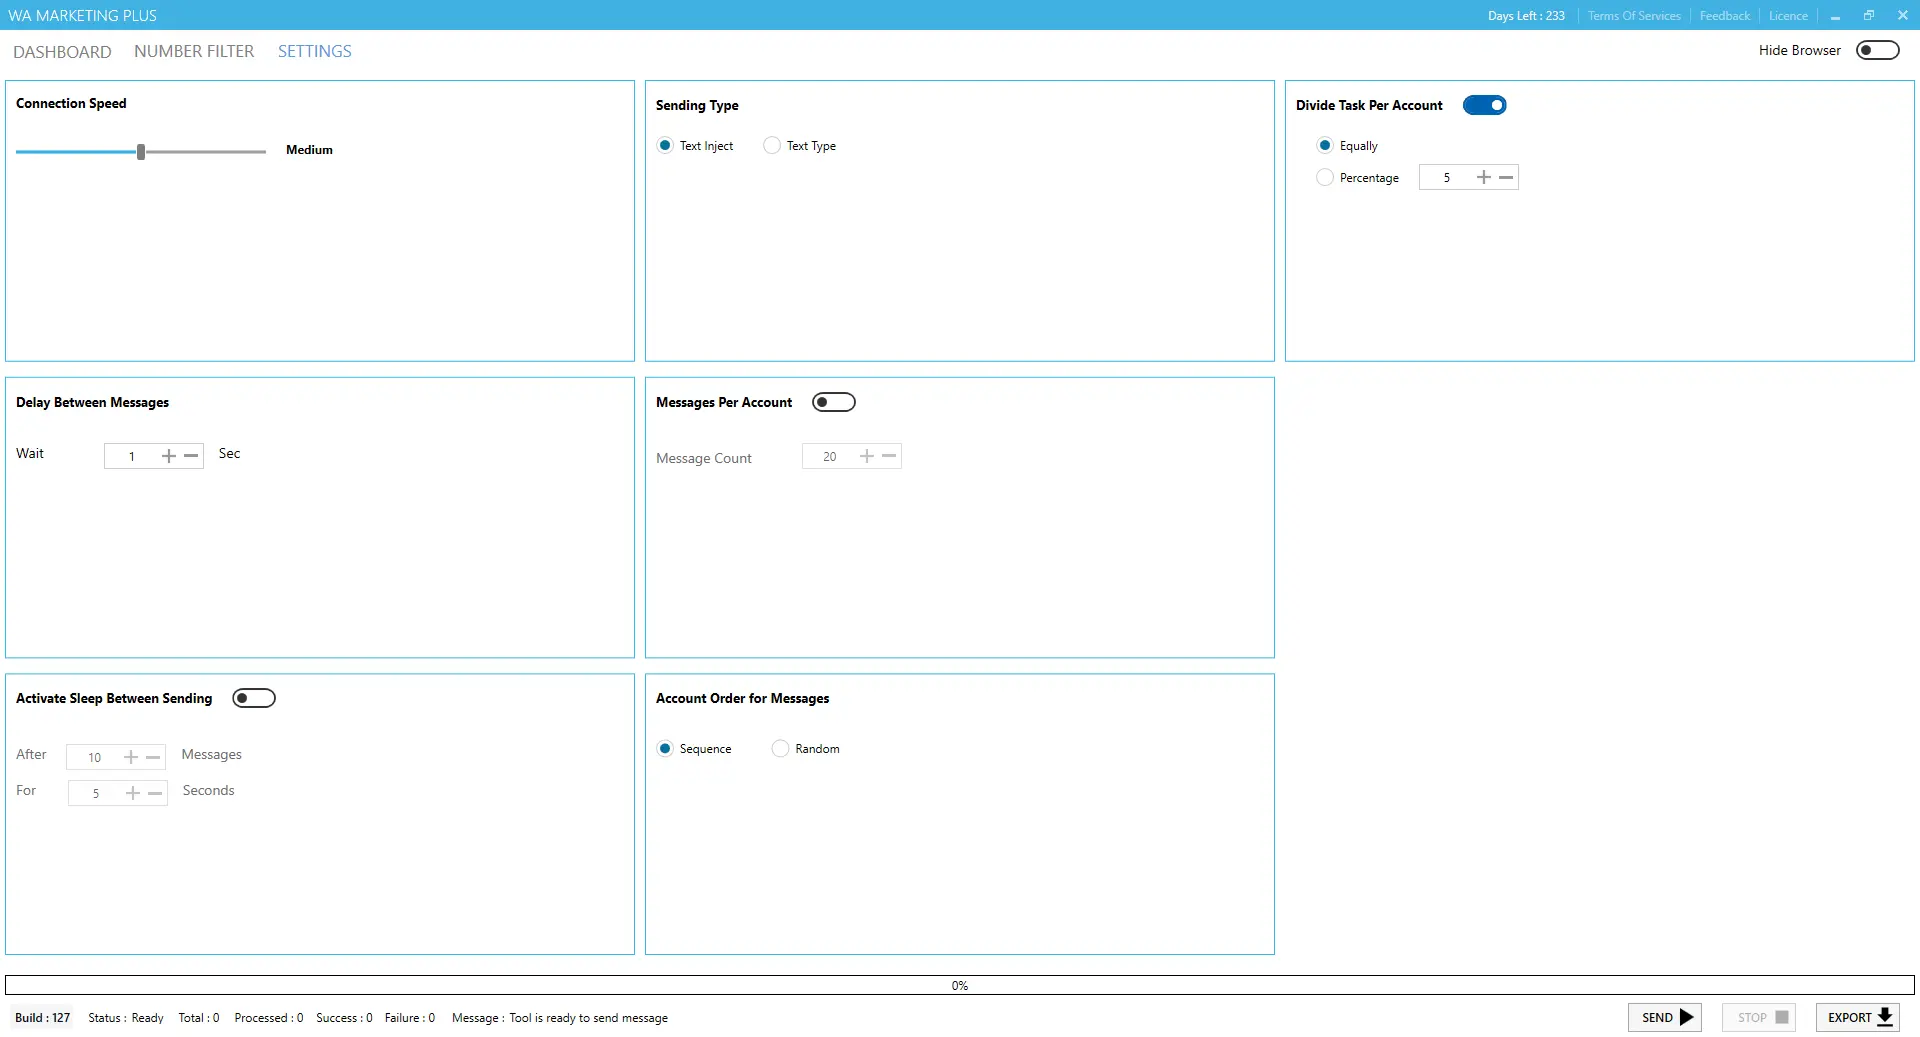Click plus icon beside Percentage value
Screen dimensions: 1920x1037
point(1483,177)
